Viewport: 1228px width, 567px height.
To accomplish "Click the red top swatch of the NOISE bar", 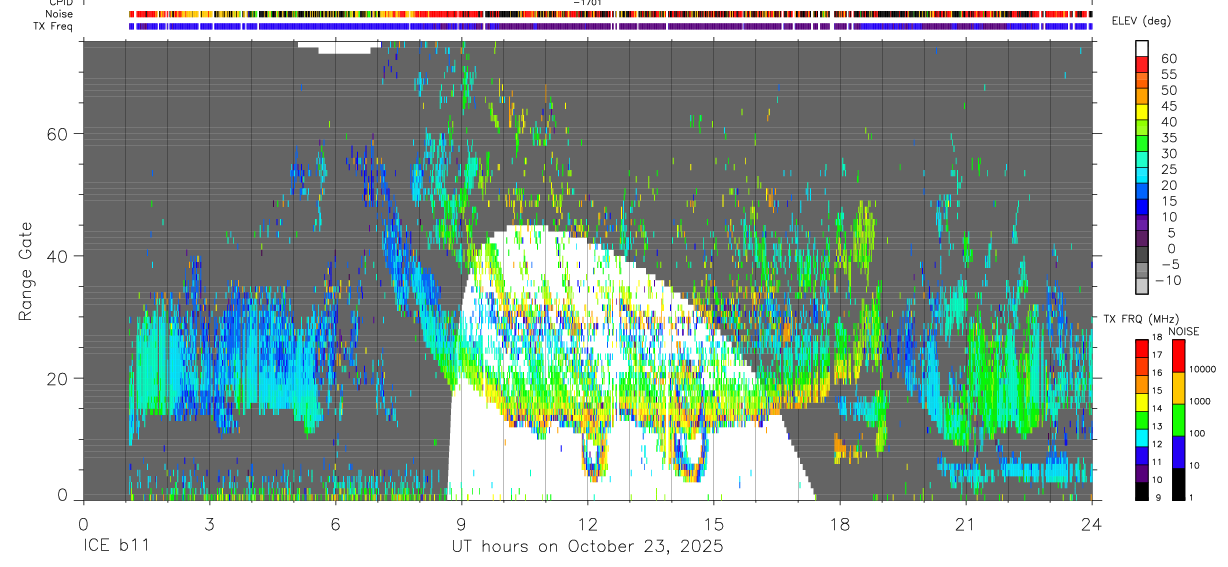I will 1178,355.
